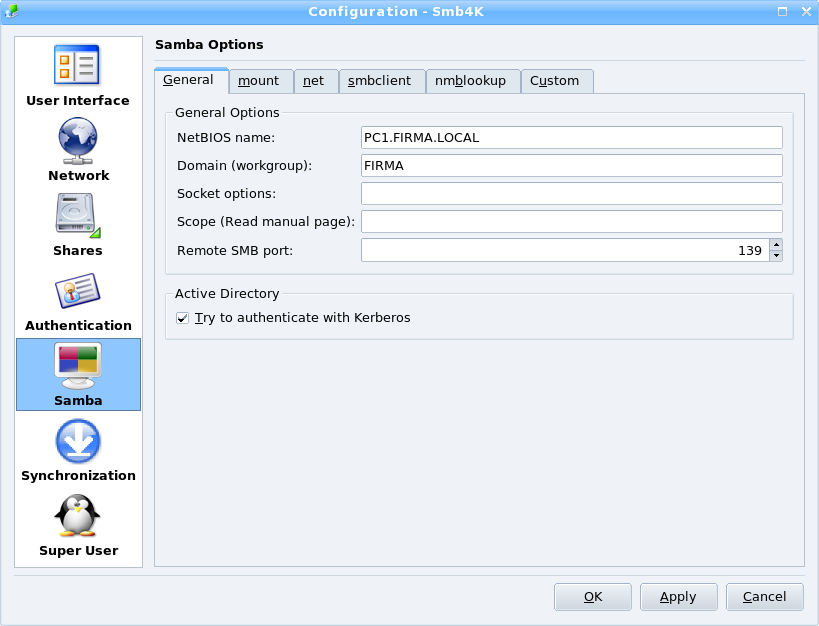Image resolution: width=819 pixels, height=626 pixels.
Task: Decrease the Remote SMB port value
Action: [x=776, y=256]
